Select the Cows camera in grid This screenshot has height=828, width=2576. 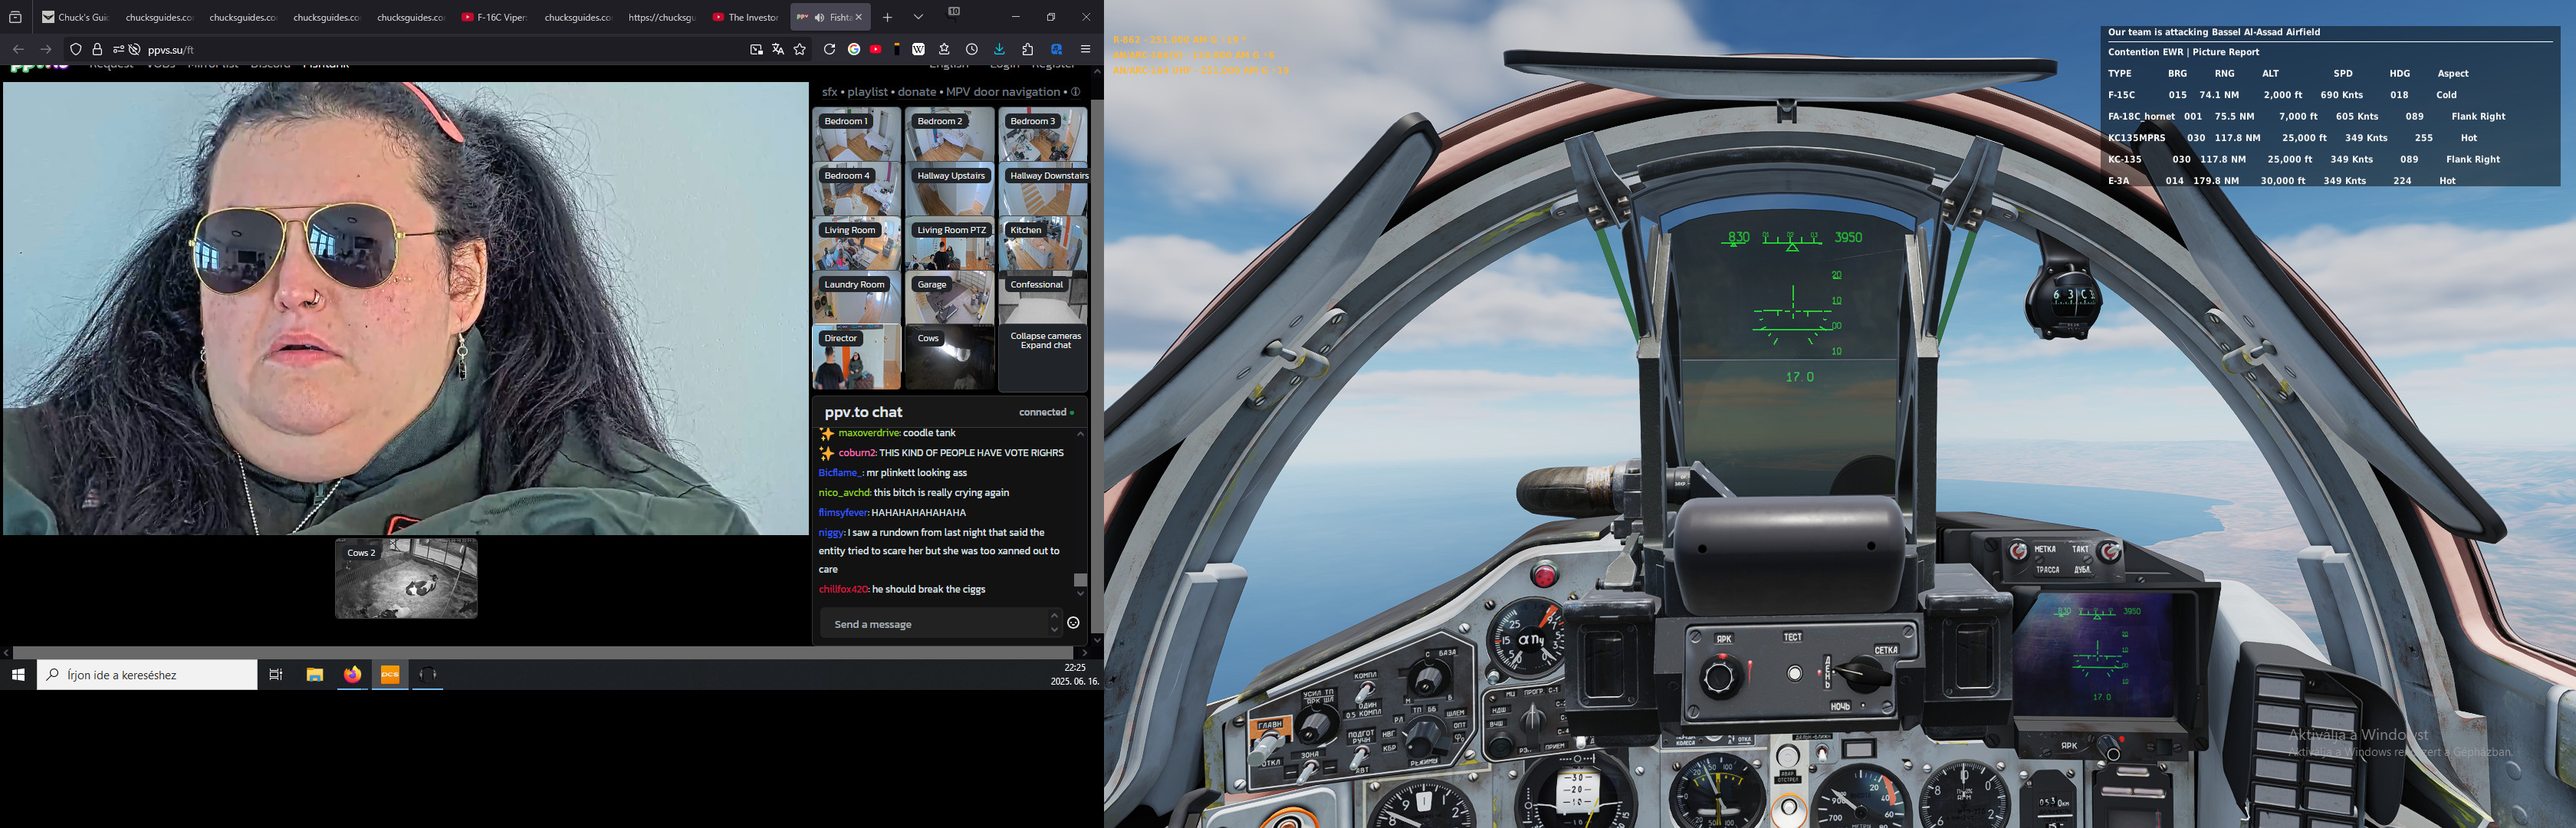tap(950, 358)
